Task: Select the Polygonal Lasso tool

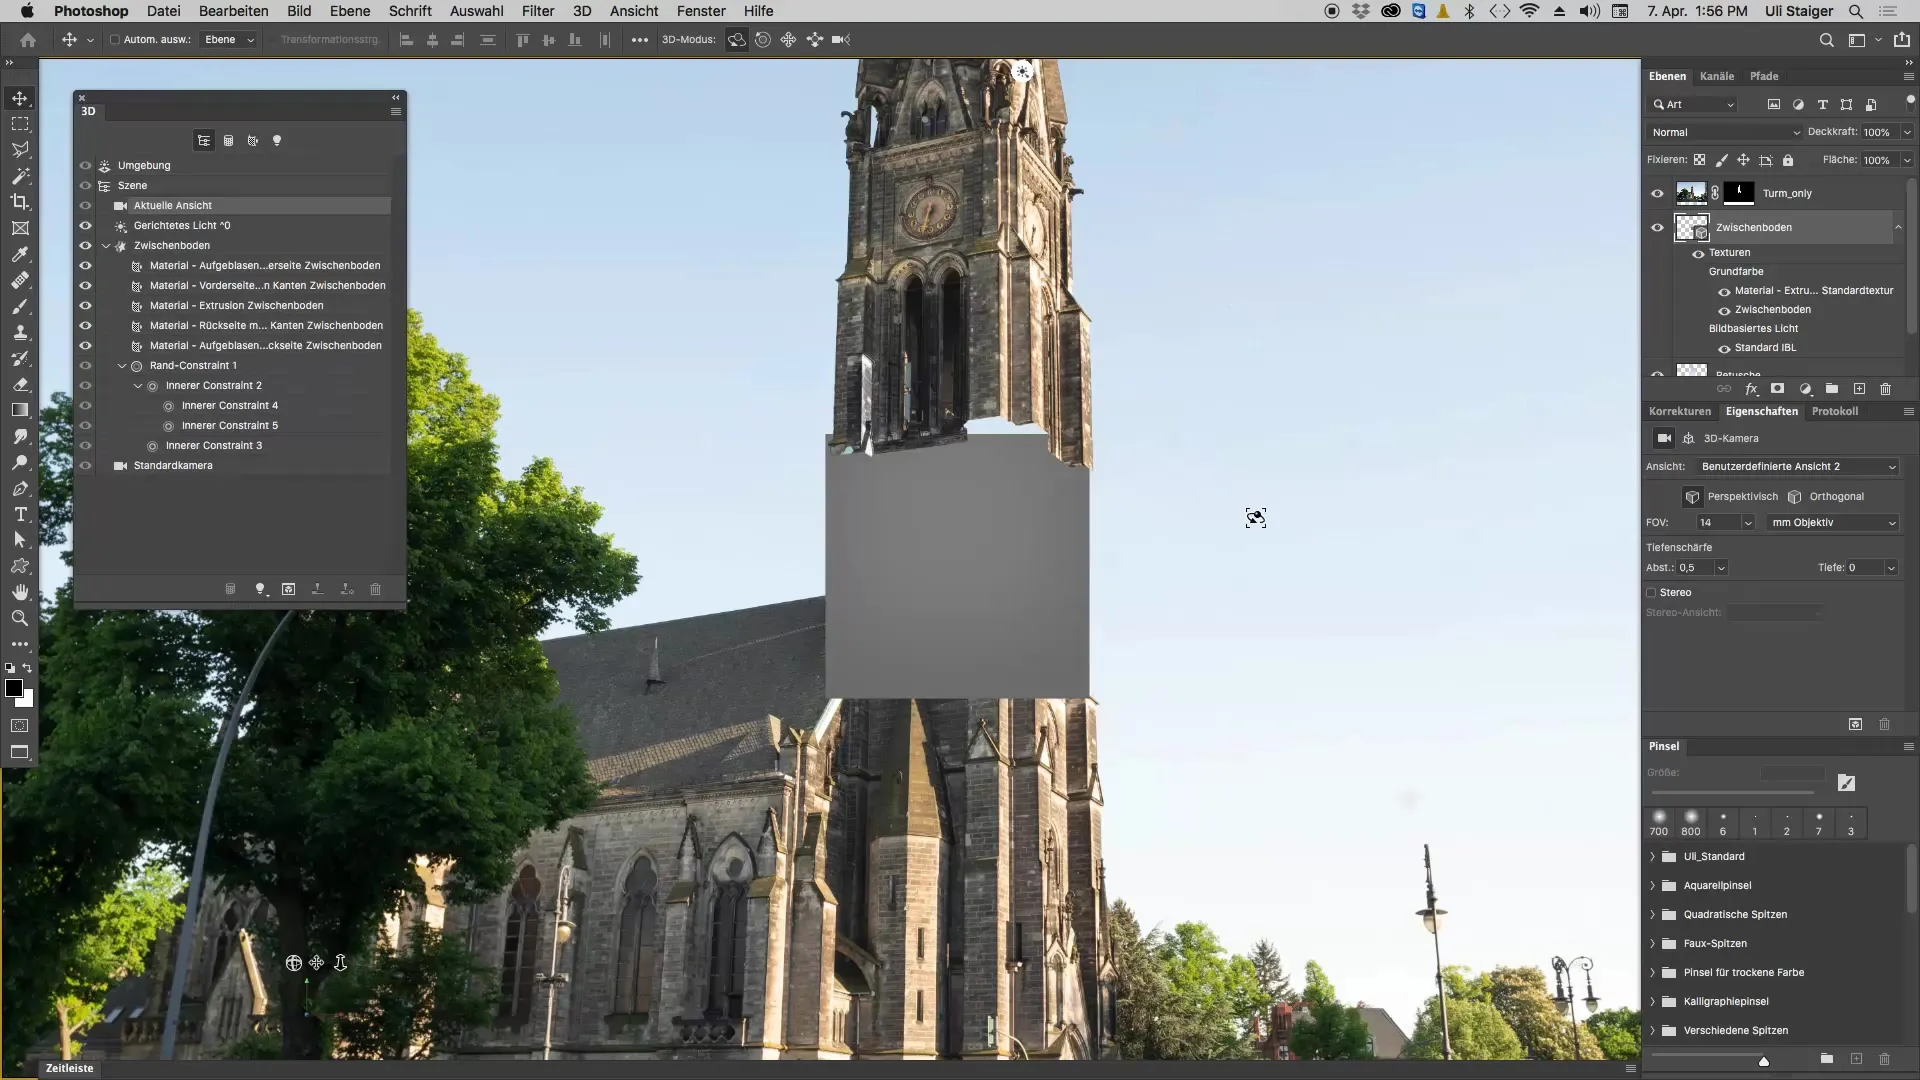Action: click(20, 150)
